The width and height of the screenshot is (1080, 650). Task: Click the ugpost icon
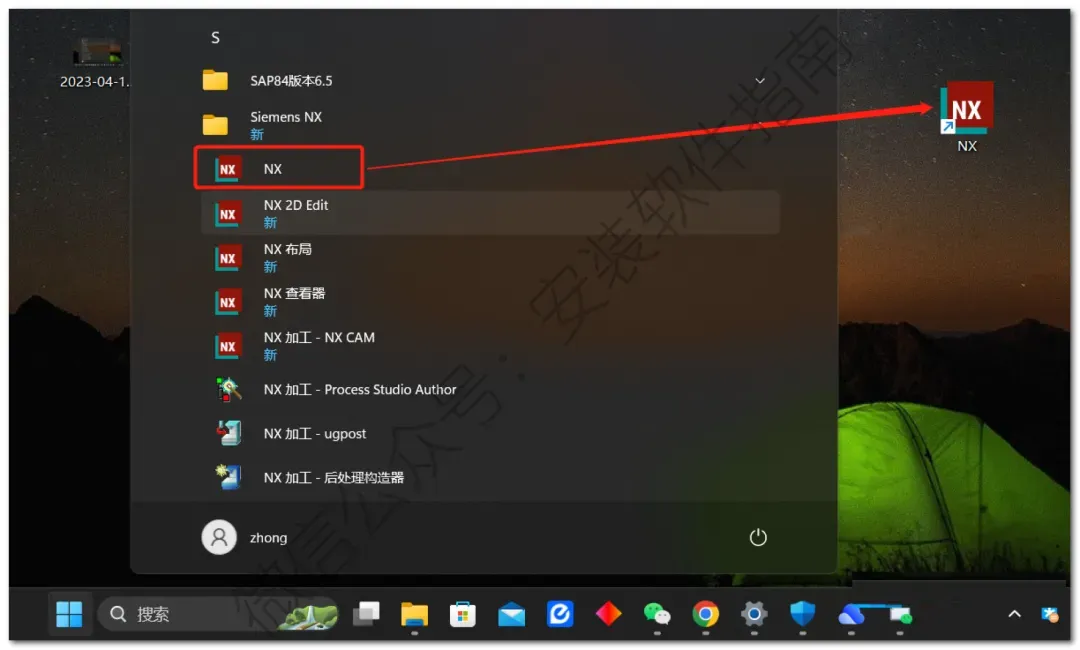click(x=228, y=434)
